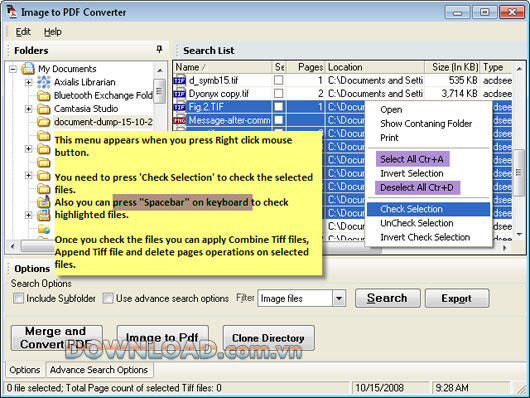The image size is (530, 398).
Task: Click the 10/15/2008 status bar date
Action: click(380, 388)
